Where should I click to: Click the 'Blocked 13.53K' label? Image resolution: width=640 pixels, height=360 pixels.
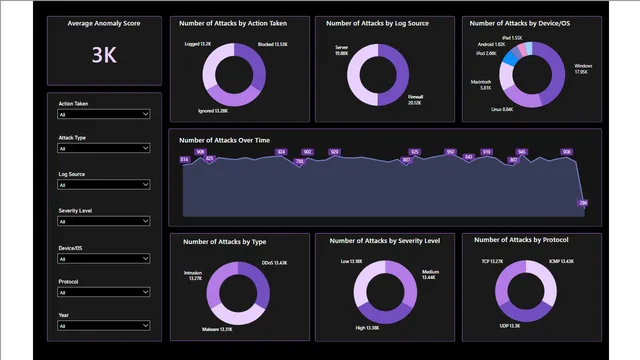(273, 44)
